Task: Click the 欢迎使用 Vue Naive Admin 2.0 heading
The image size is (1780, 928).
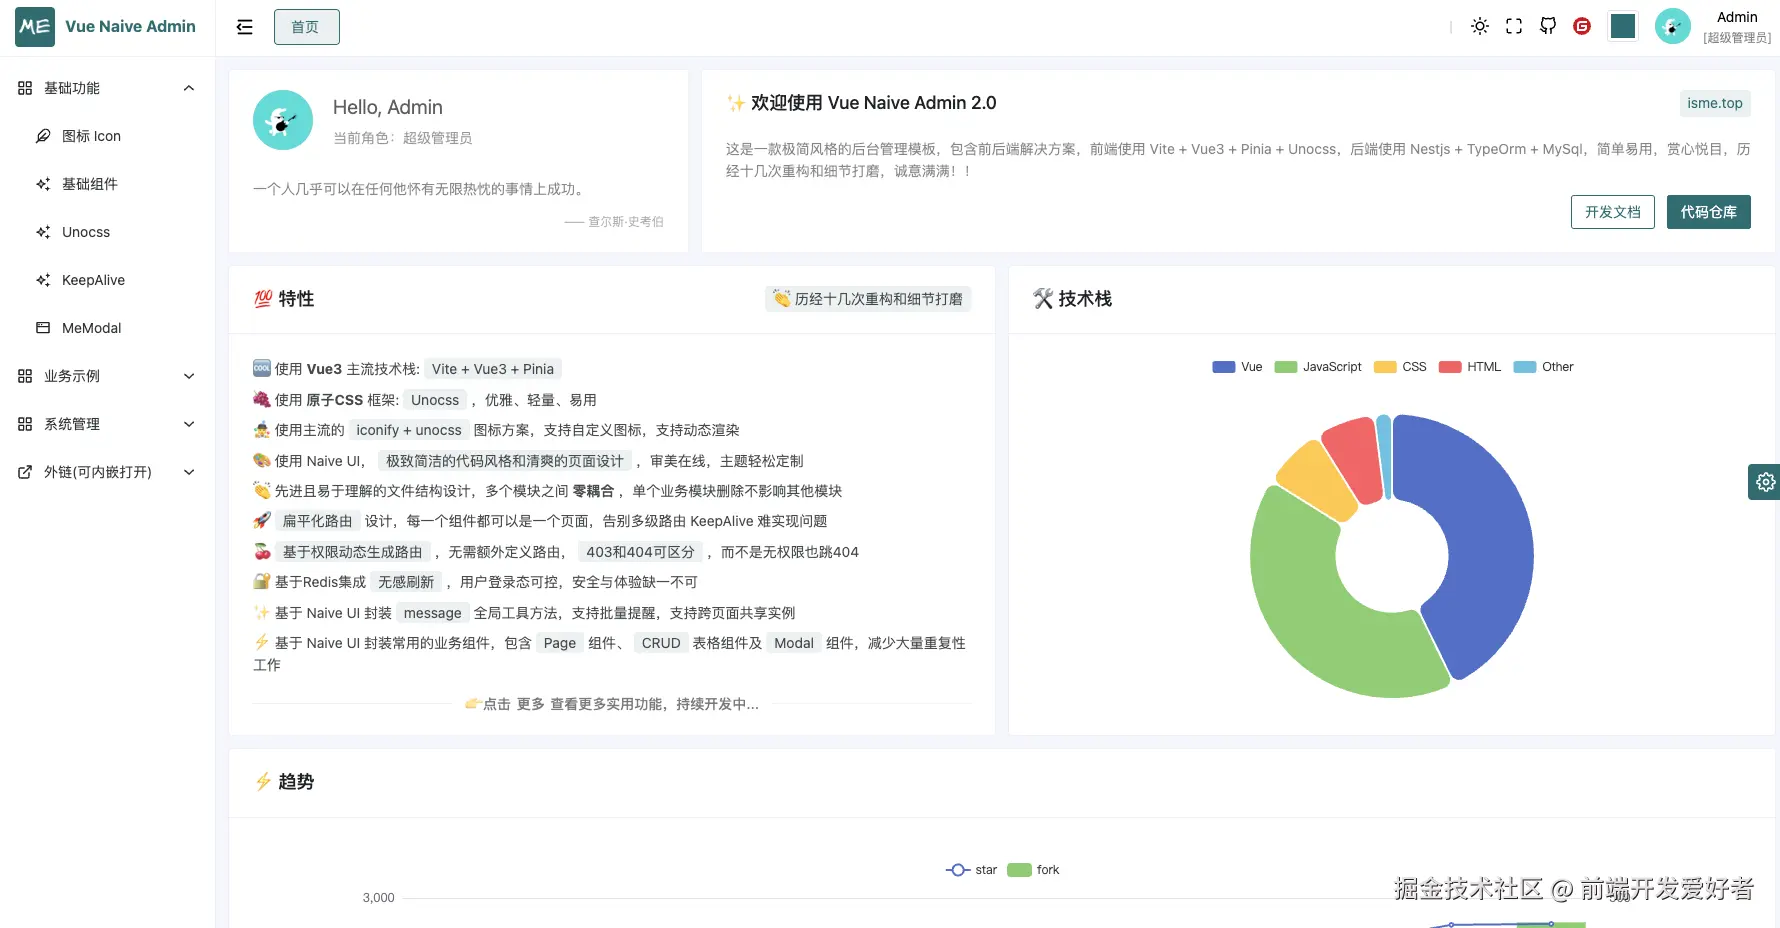Action: 861,103
